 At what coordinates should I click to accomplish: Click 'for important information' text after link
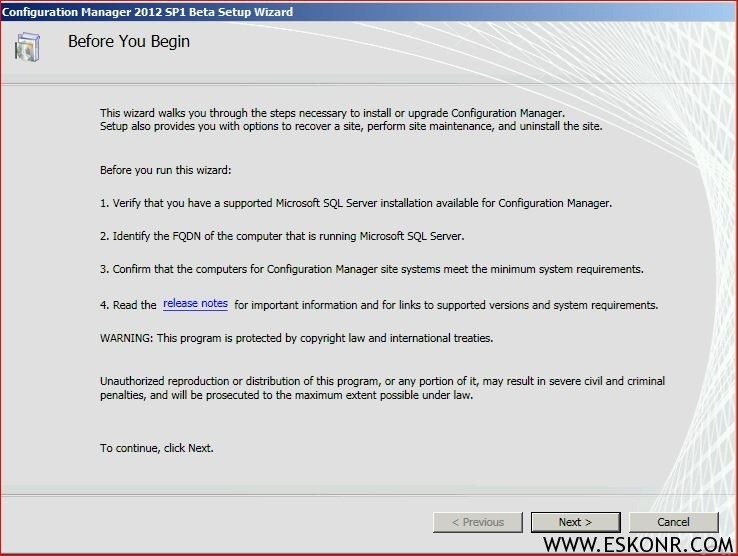[x=445, y=305]
